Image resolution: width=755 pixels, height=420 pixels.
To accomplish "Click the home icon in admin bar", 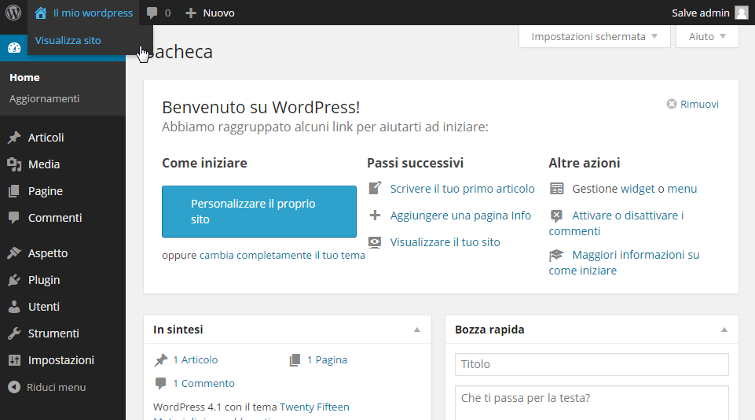I will pos(41,13).
